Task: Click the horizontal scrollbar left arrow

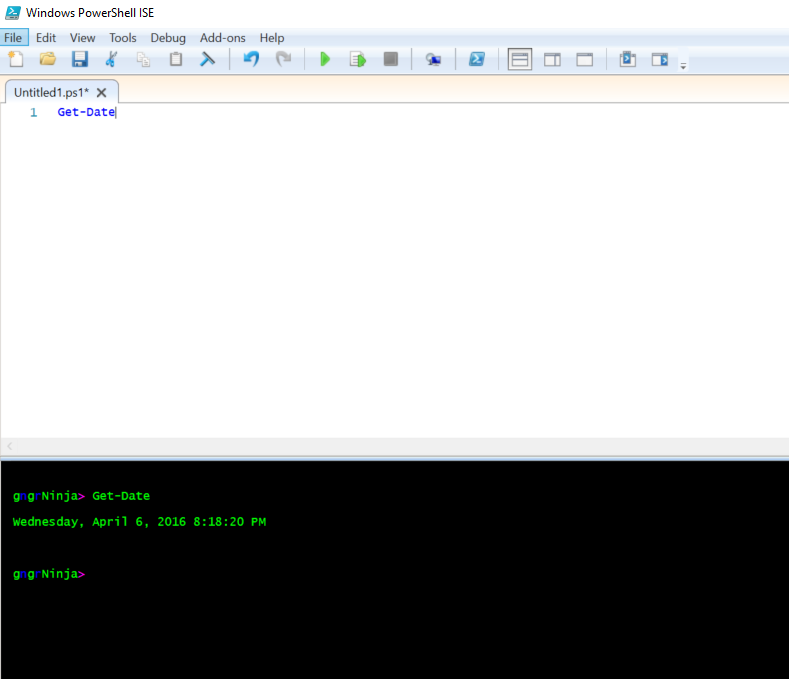Action: pyautogui.click(x=10, y=446)
